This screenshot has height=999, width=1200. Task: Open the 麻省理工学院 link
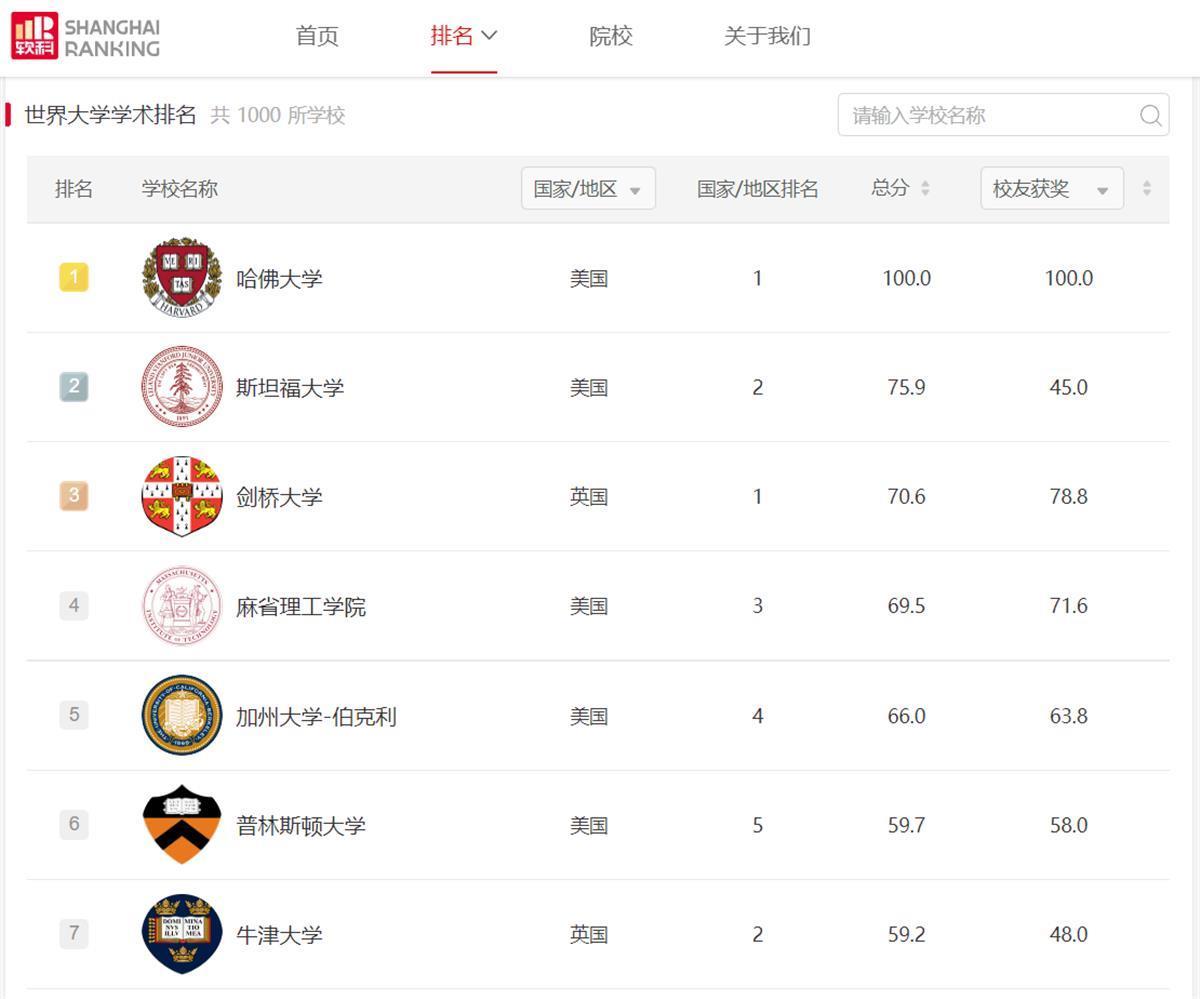point(301,606)
